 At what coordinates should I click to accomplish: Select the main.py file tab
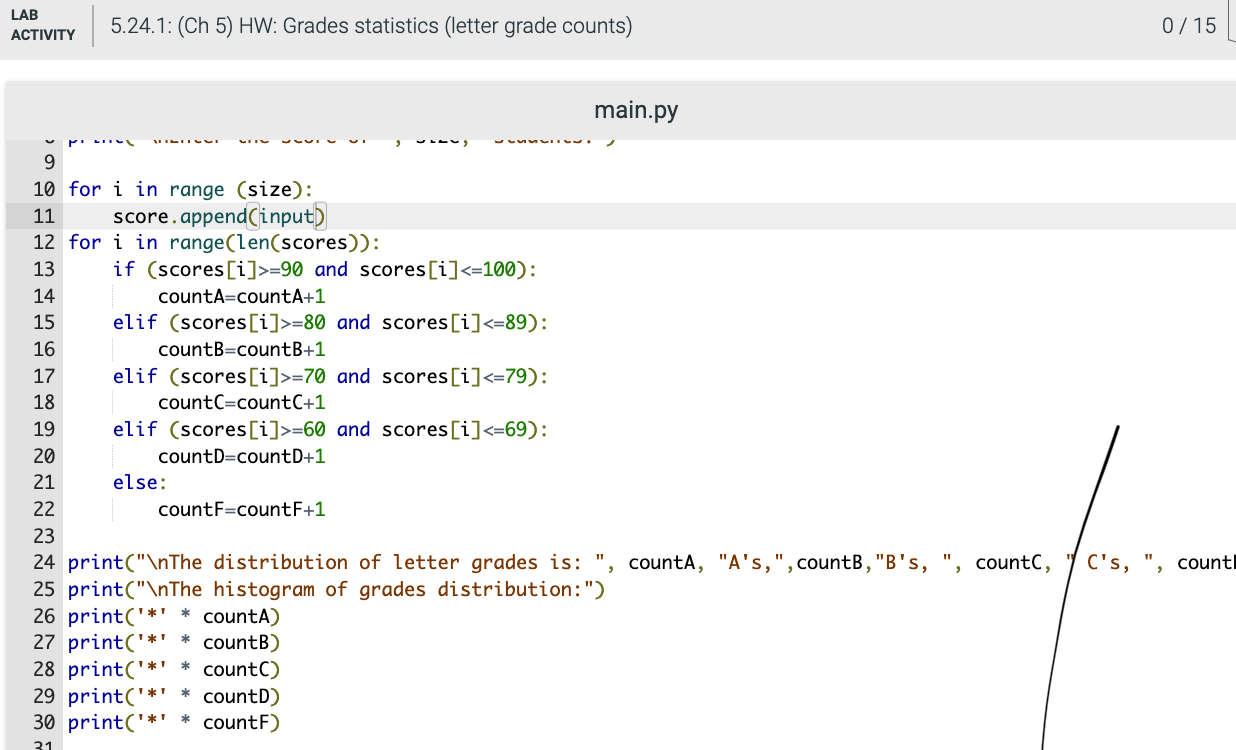tap(636, 110)
